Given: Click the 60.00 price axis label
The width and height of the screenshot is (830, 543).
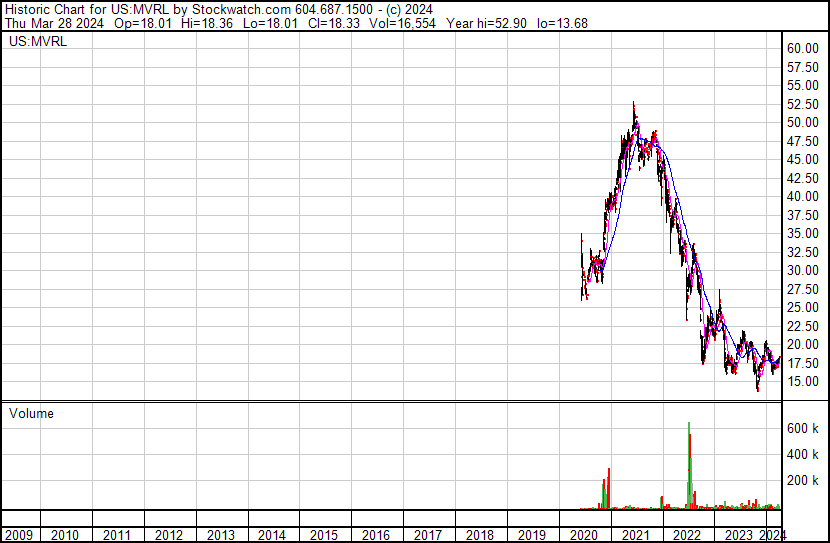Looking at the screenshot, I should click(802, 48).
